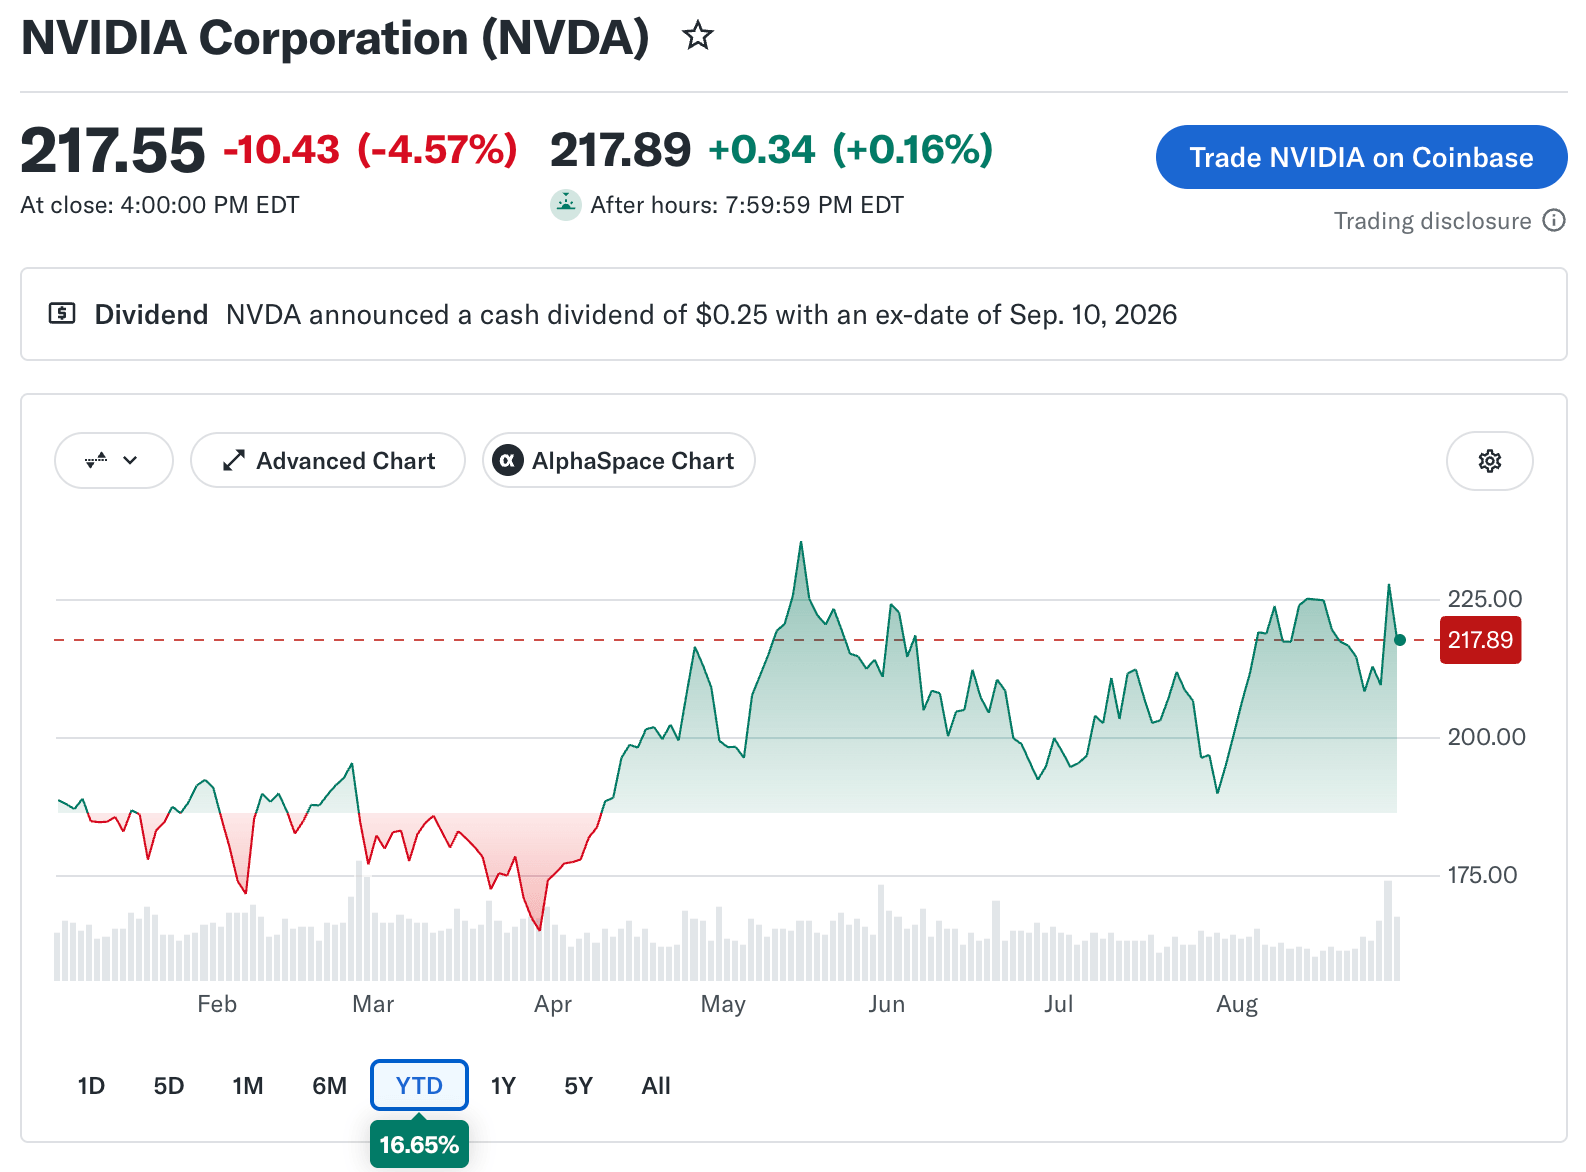The image size is (1586, 1172).
Task: Select the All time range
Action: [656, 1086]
